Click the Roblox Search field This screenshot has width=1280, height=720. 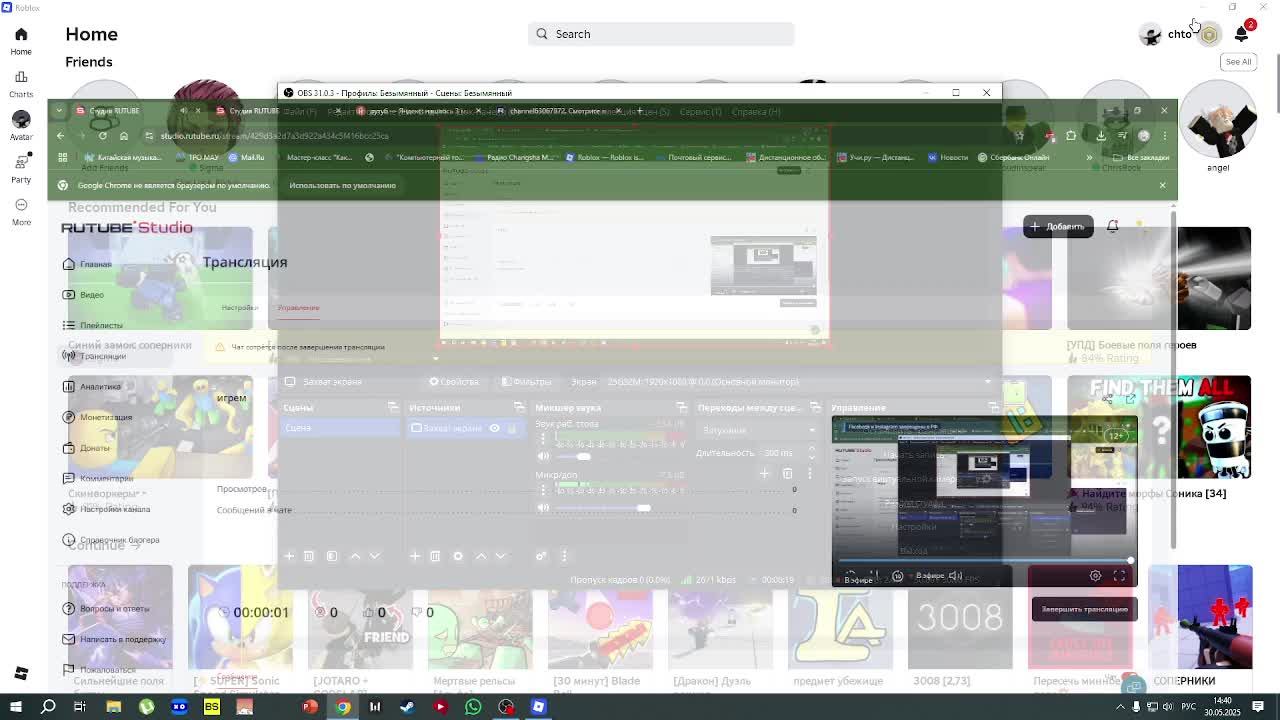pos(661,34)
